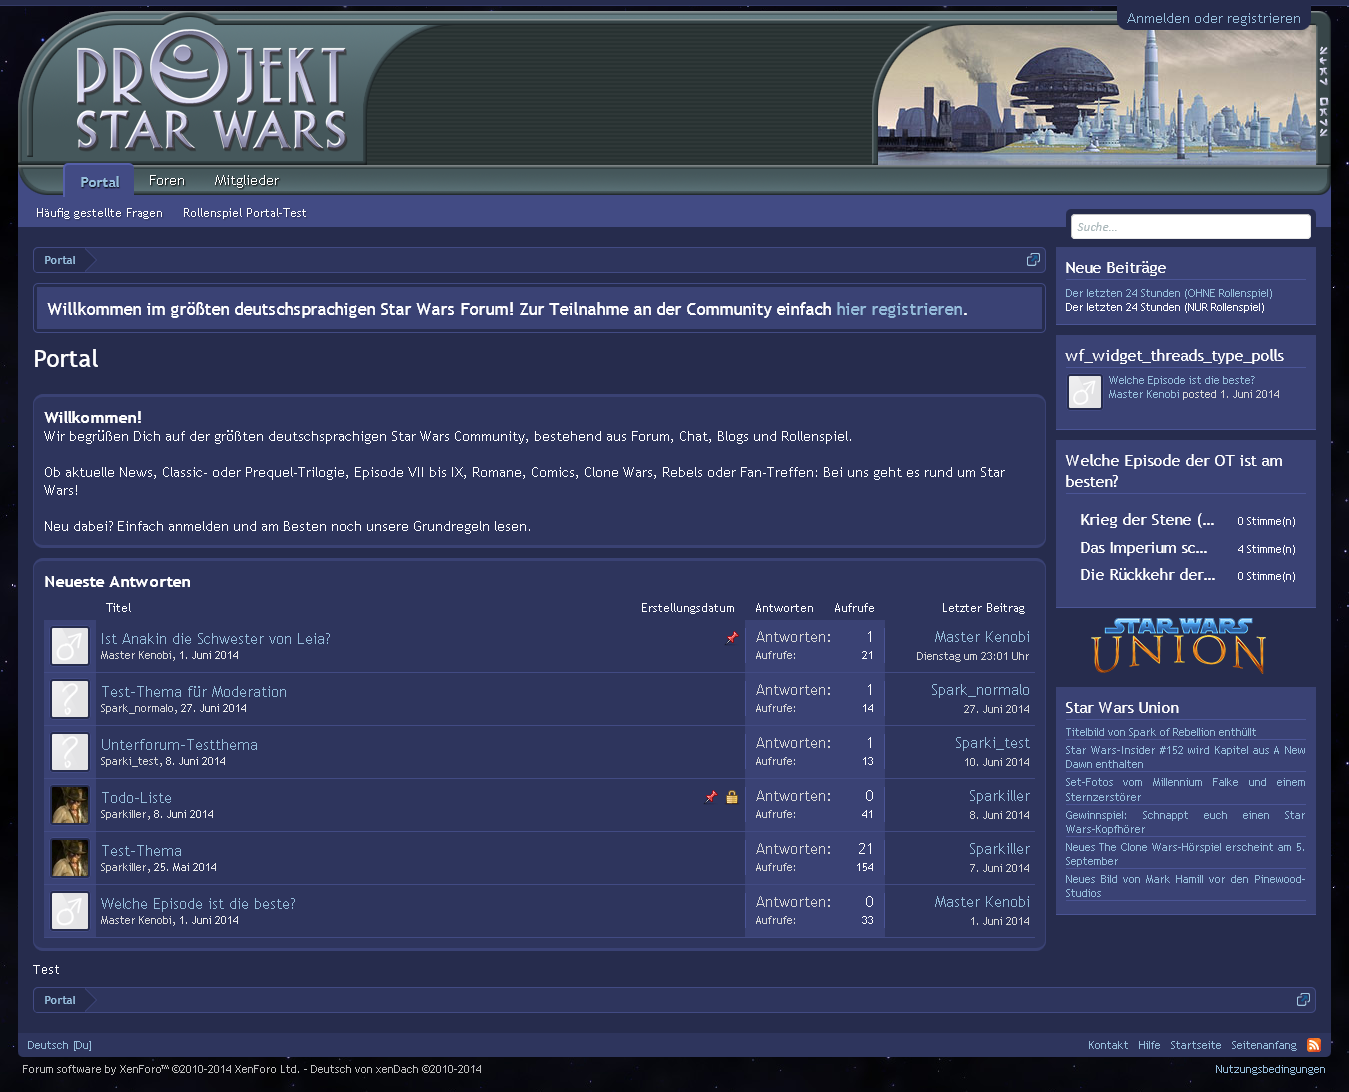Click sticky pin icon on Anakin thread
Image resolution: width=1349 pixels, height=1092 pixels.
click(x=732, y=638)
